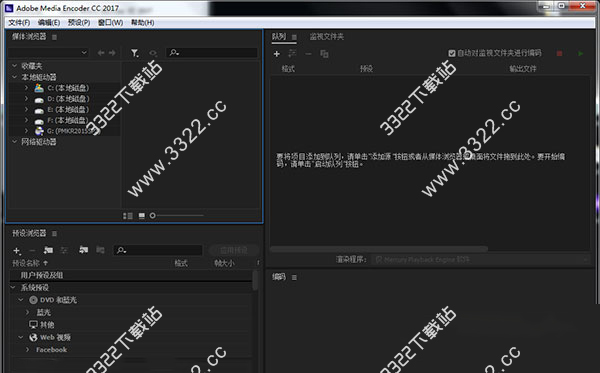Open the 帮助(H) menu
This screenshot has height=373, width=600.
pyautogui.click(x=142, y=23)
